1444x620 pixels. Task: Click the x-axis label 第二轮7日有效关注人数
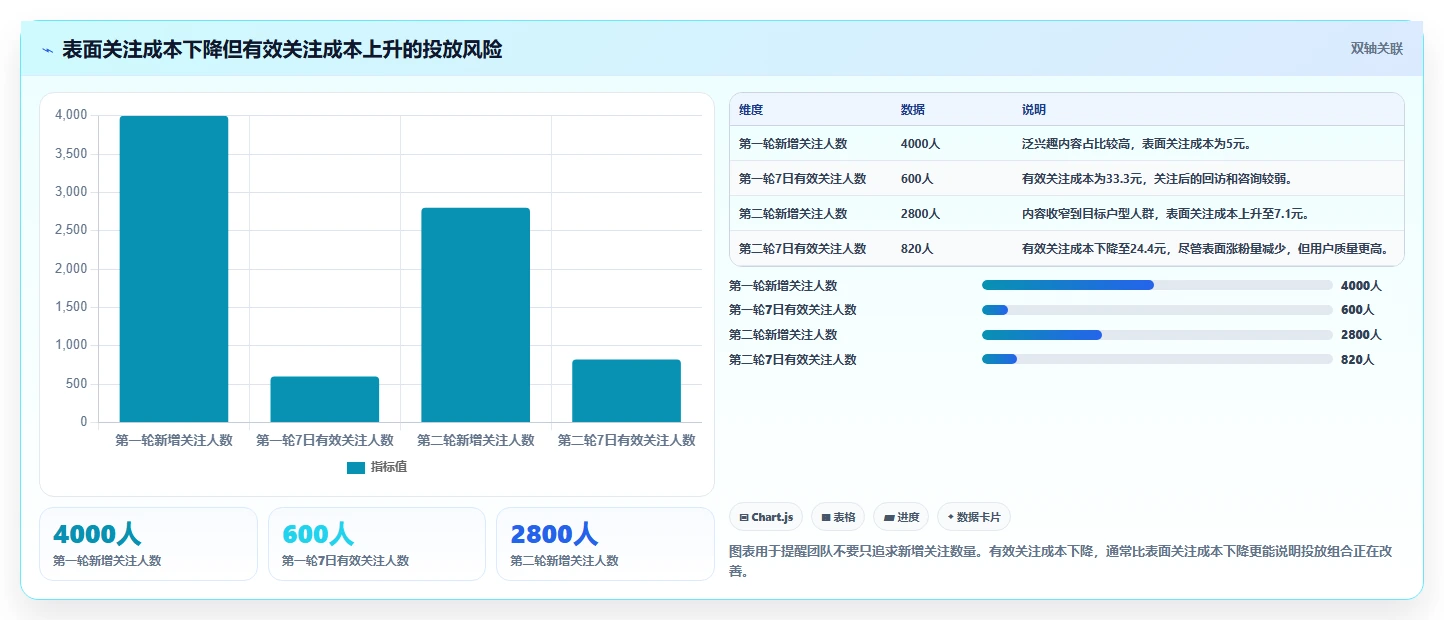(627, 440)
